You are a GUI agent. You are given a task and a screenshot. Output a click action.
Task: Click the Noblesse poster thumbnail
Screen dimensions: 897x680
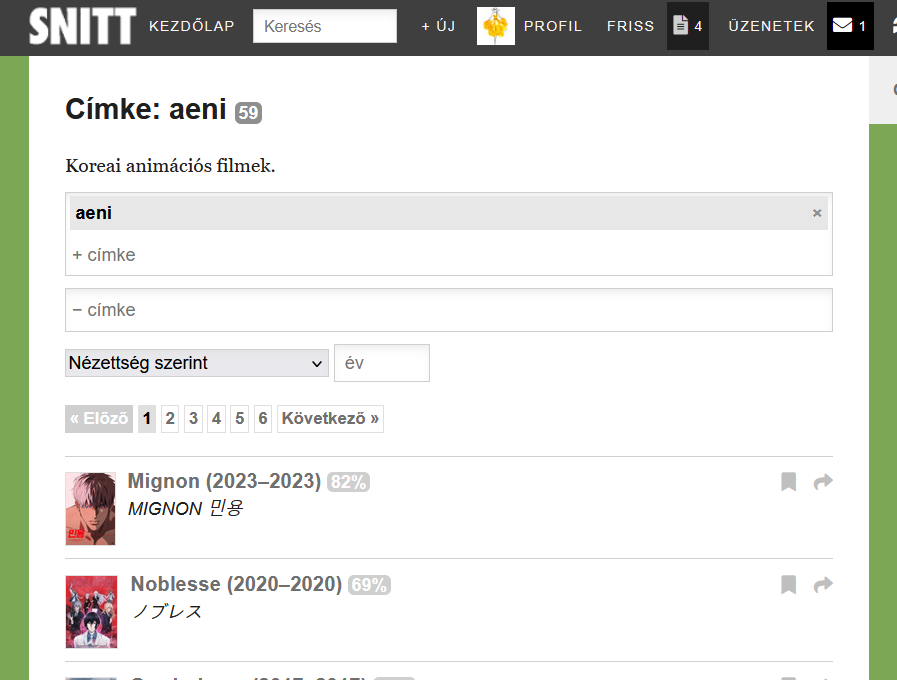click(91, 612)
